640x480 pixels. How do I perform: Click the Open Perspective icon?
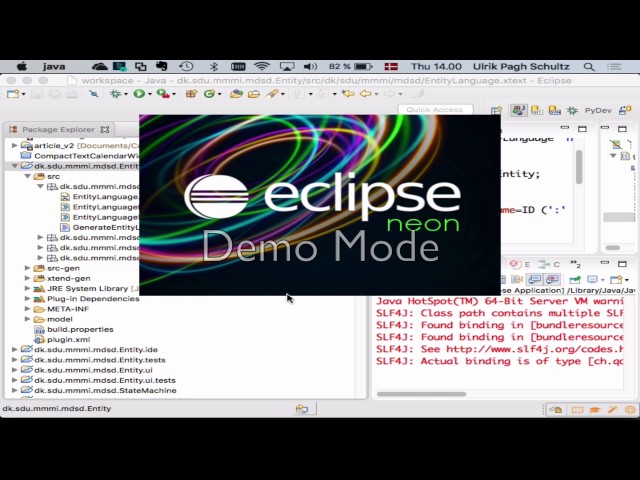tap(496, 111)
